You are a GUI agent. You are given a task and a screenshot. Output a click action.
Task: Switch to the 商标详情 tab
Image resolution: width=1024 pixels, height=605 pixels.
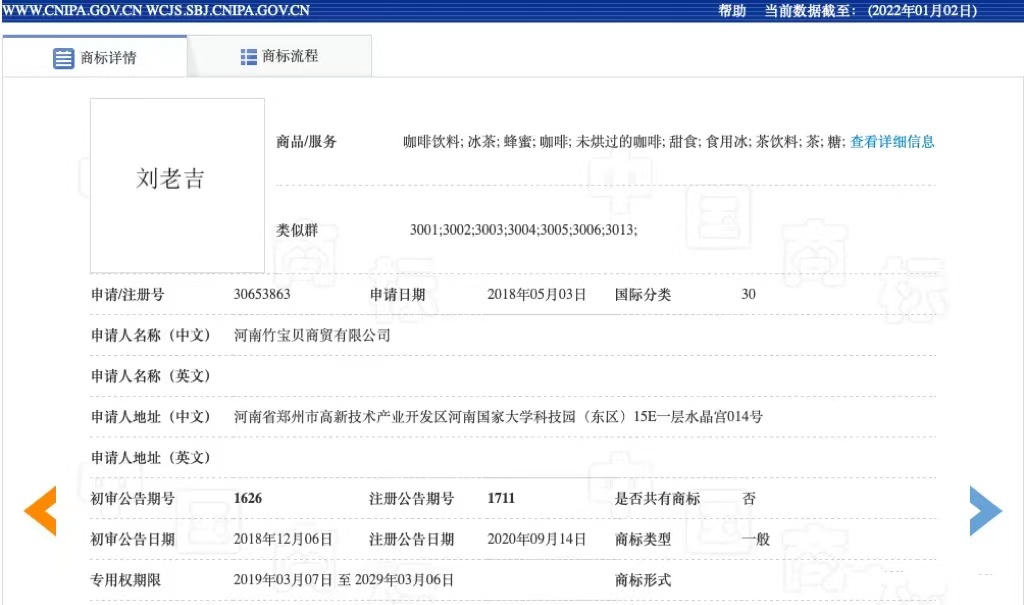click(95, 57)
